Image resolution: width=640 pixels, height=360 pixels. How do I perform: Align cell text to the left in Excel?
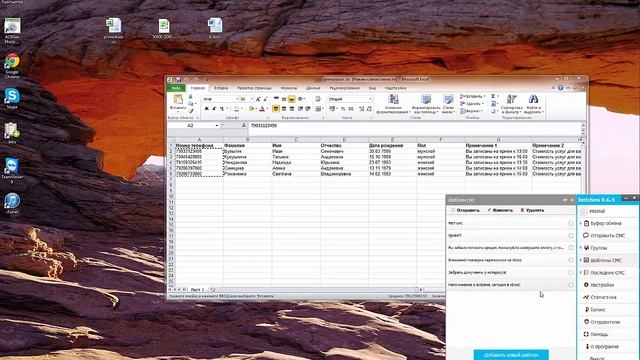tap(276, 109)
